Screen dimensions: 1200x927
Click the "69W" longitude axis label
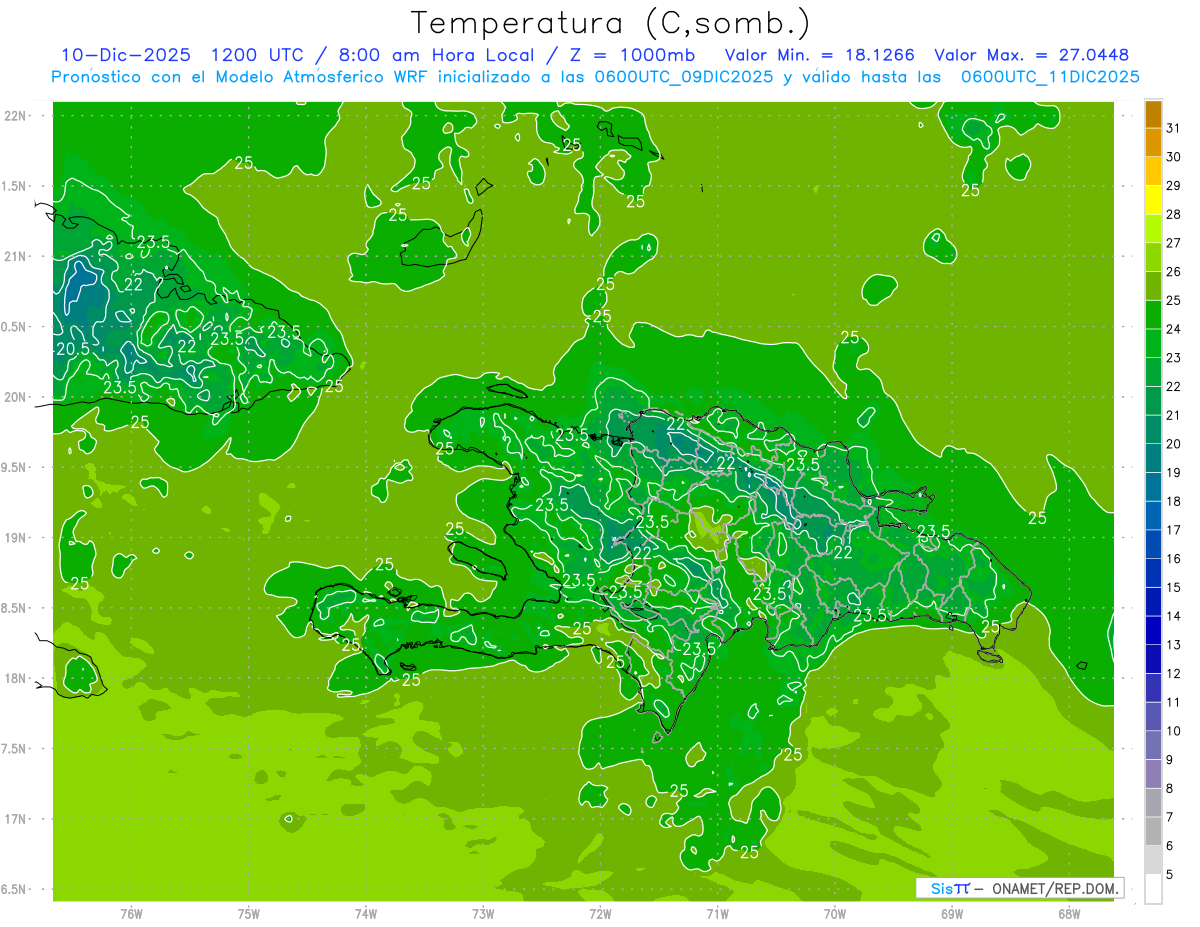tap(952, 914)
